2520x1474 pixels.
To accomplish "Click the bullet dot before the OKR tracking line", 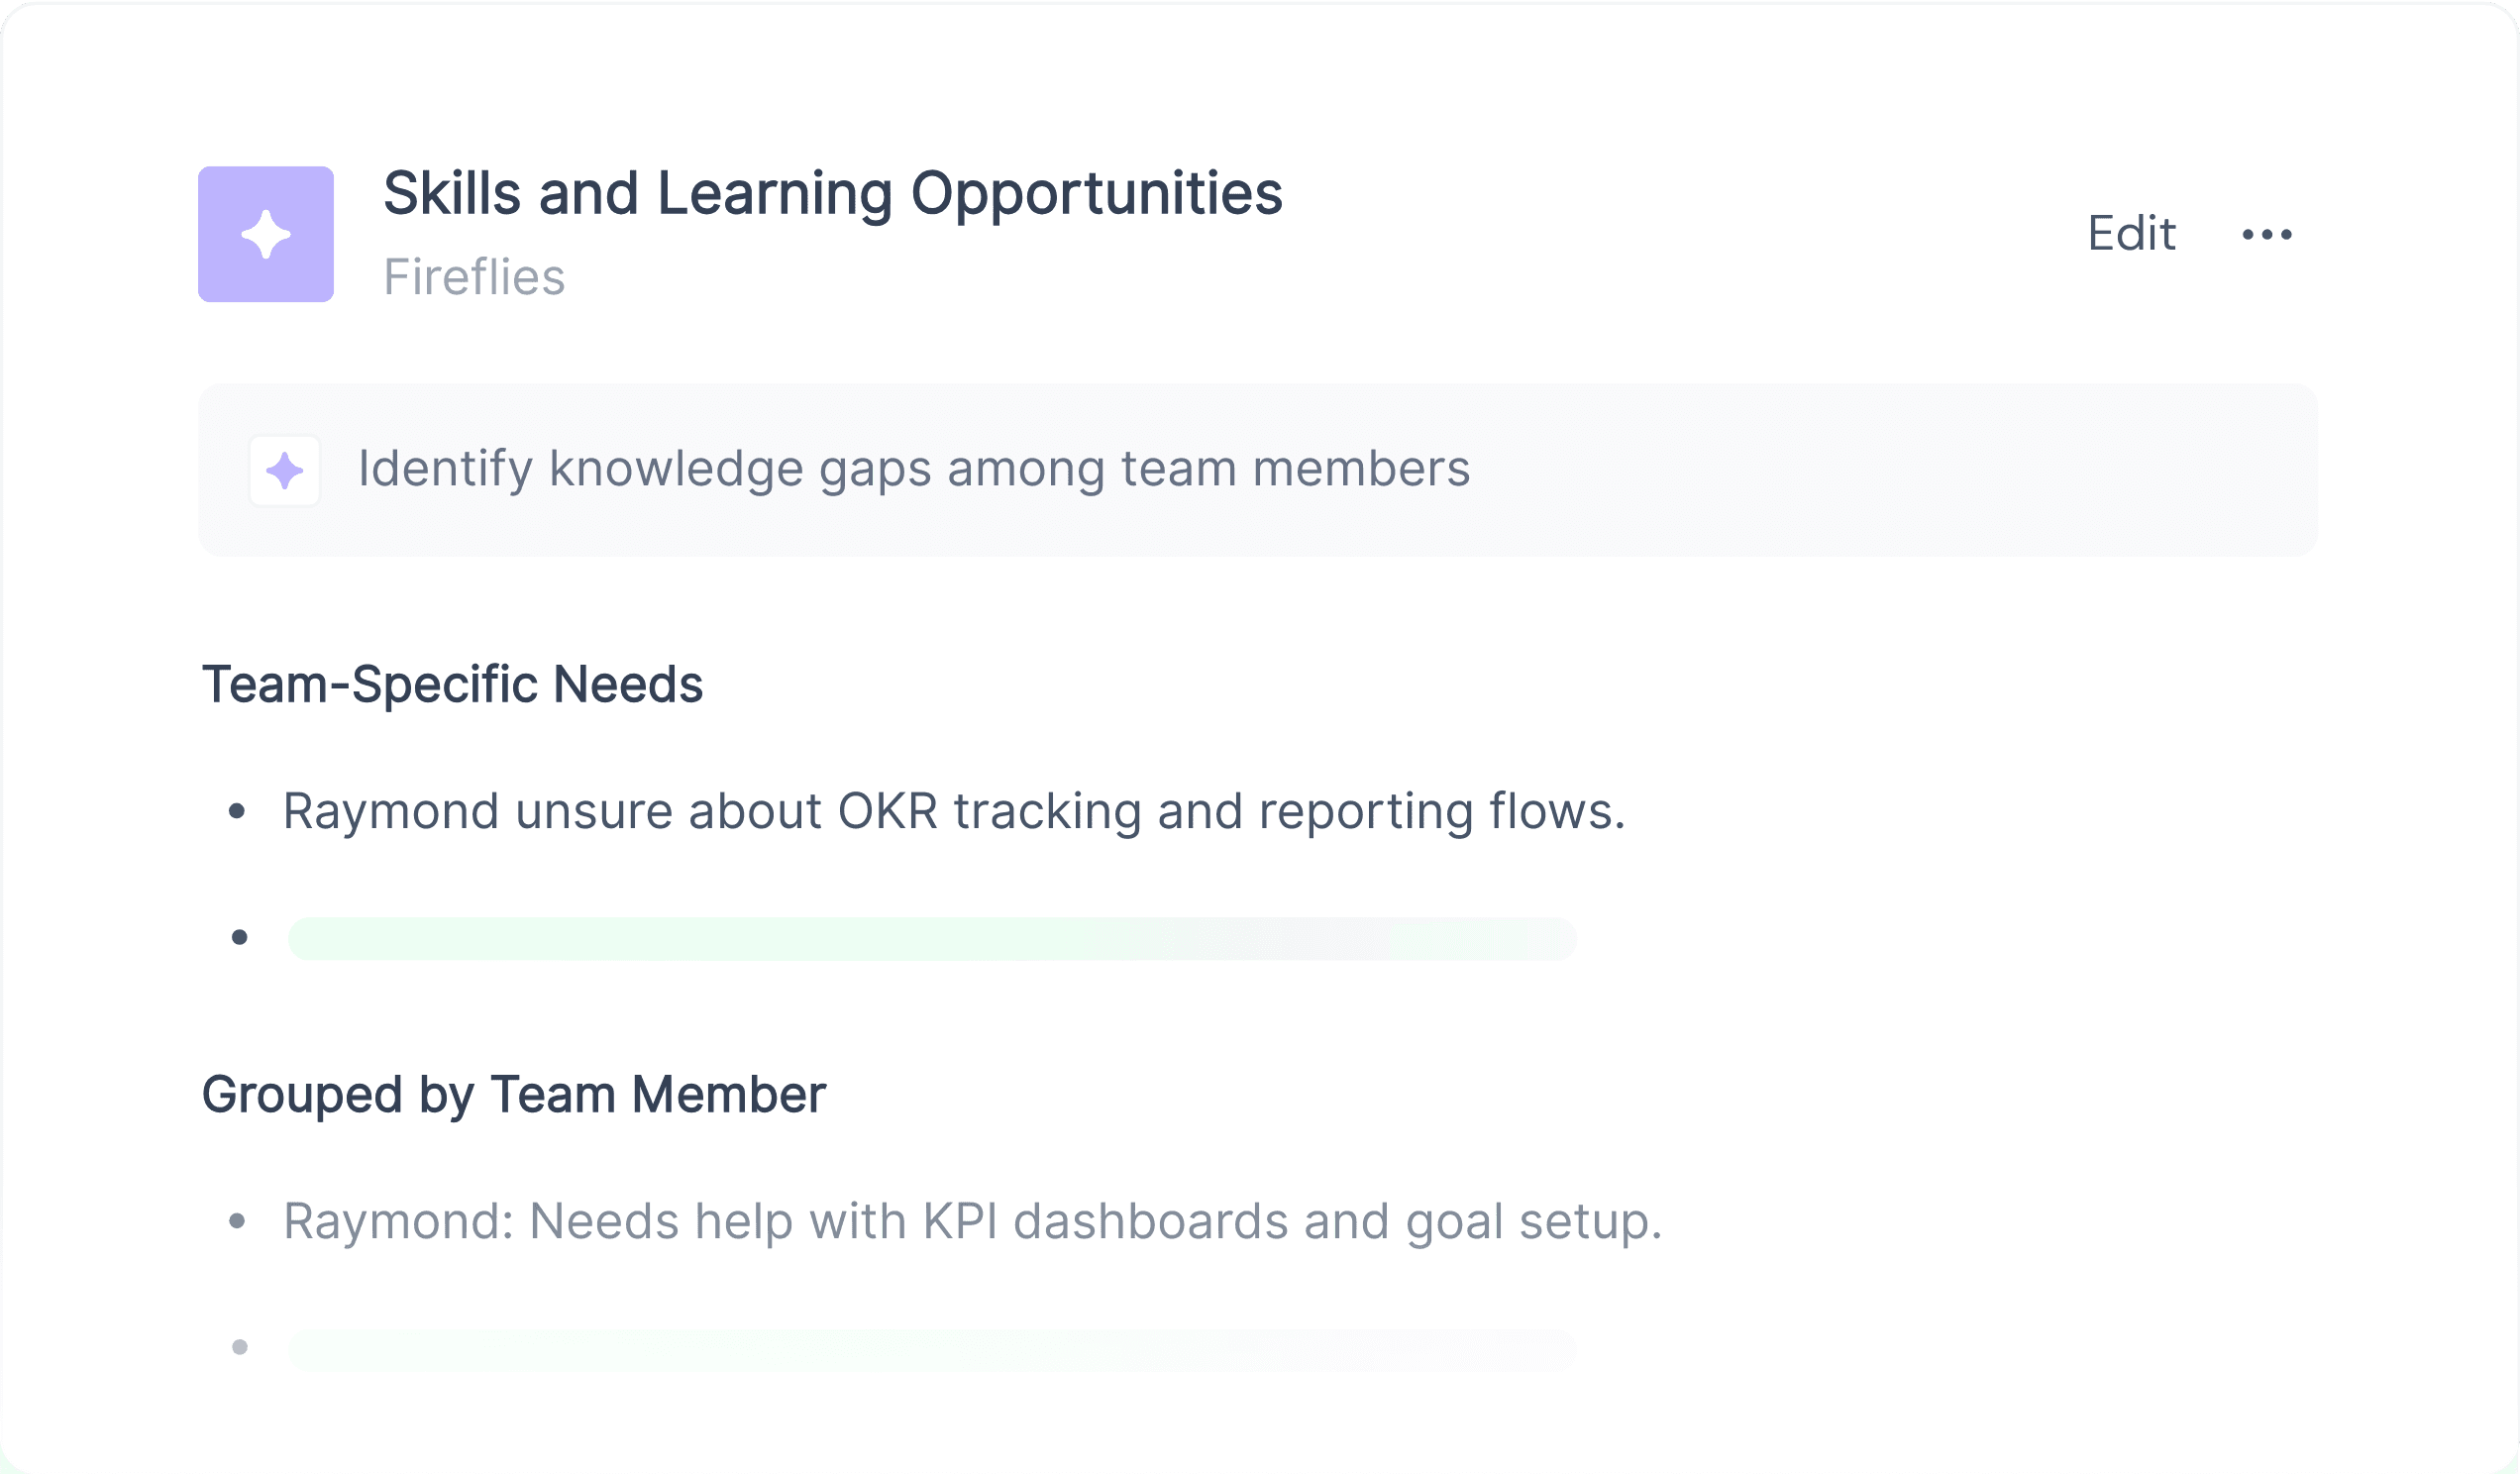I will [237, 811].
